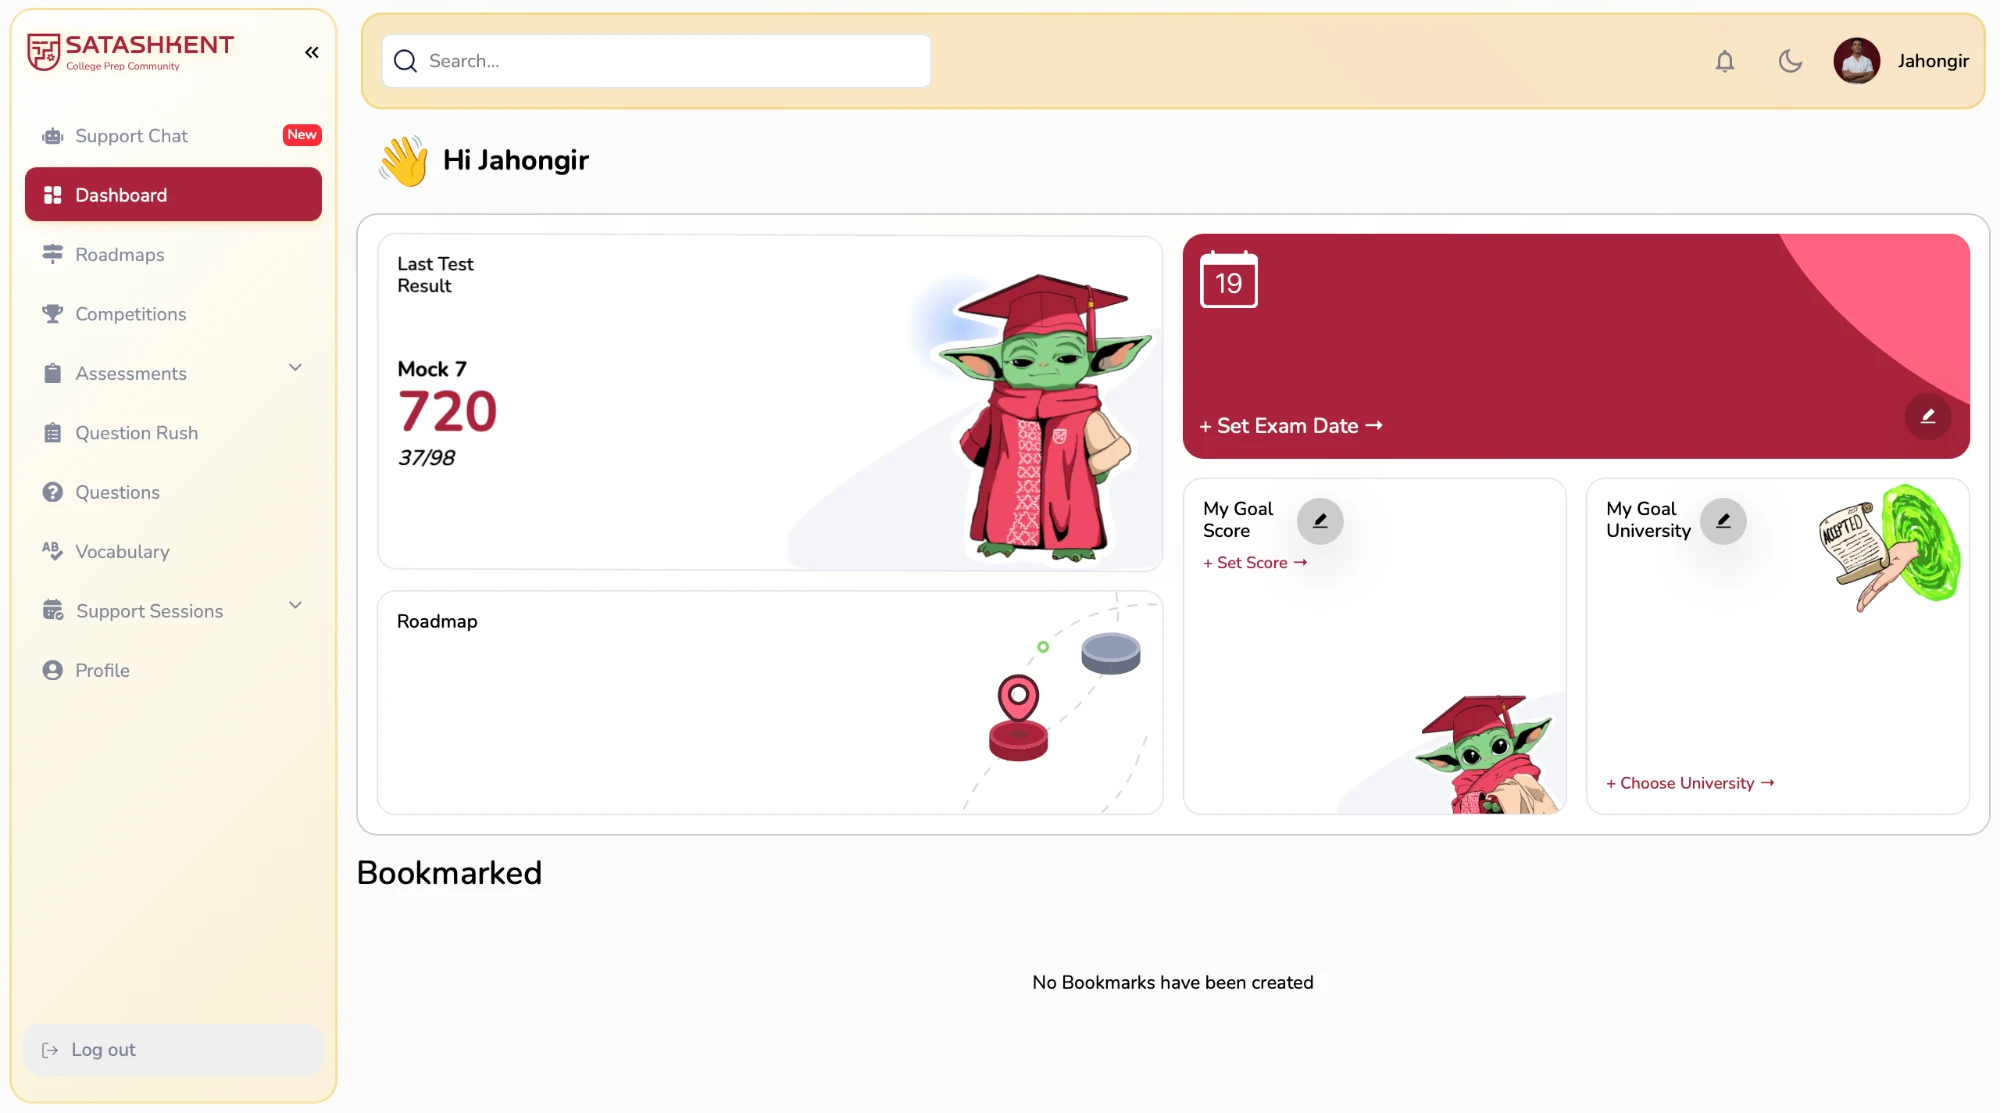Open the Roadmap card
2000x1113 pixels.
770,702
